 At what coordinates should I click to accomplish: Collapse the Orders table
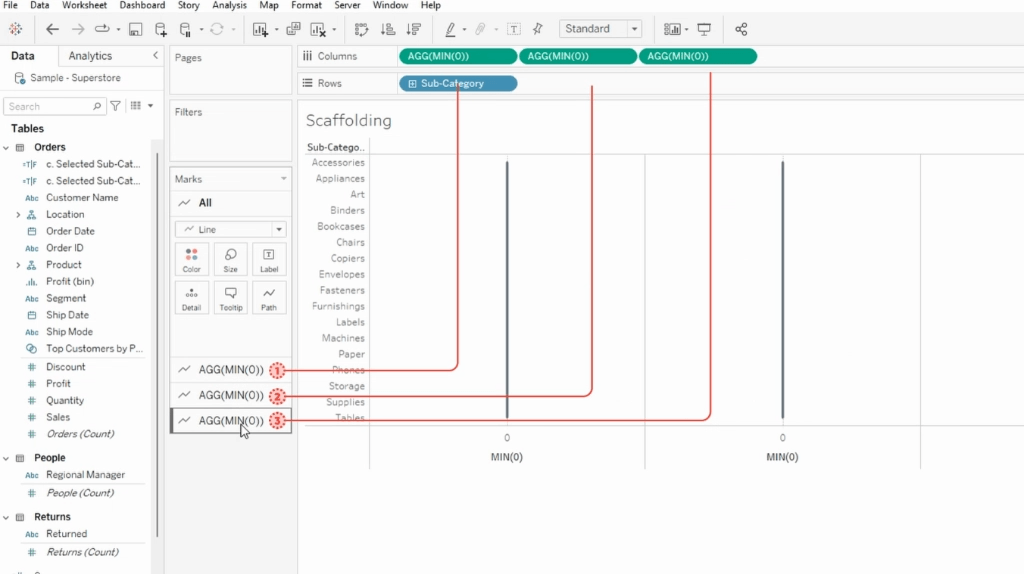(x=6, y=147)
